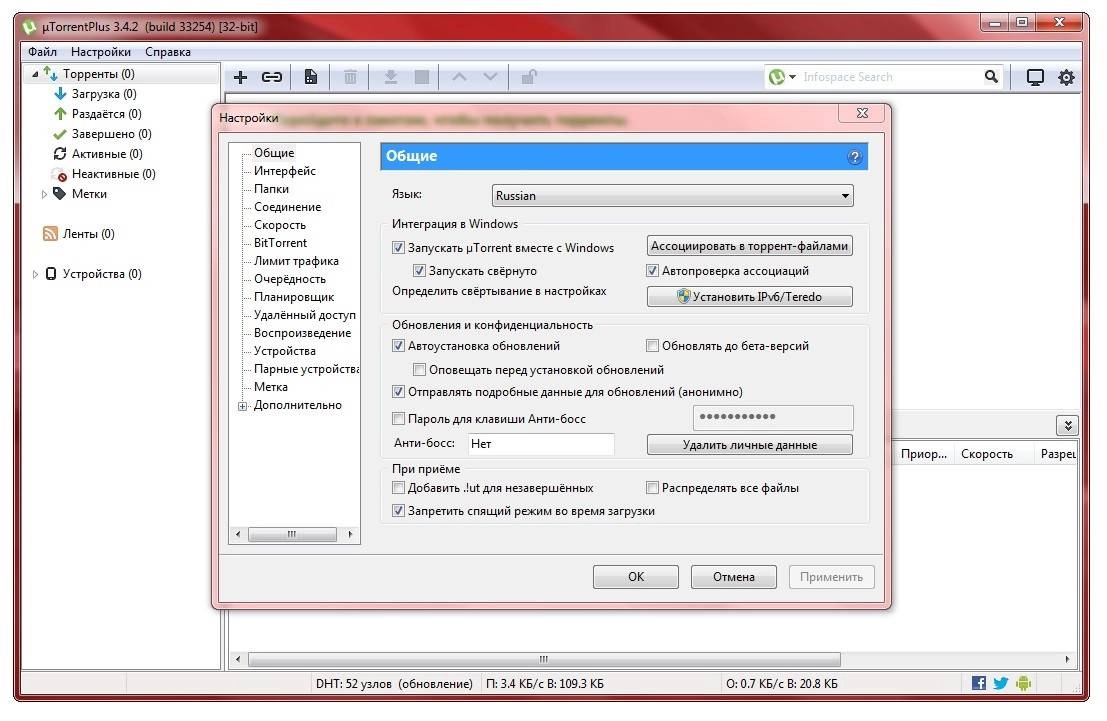
Task: Click the double-chevron collapse details pane button
Action: click(1067, 425)
